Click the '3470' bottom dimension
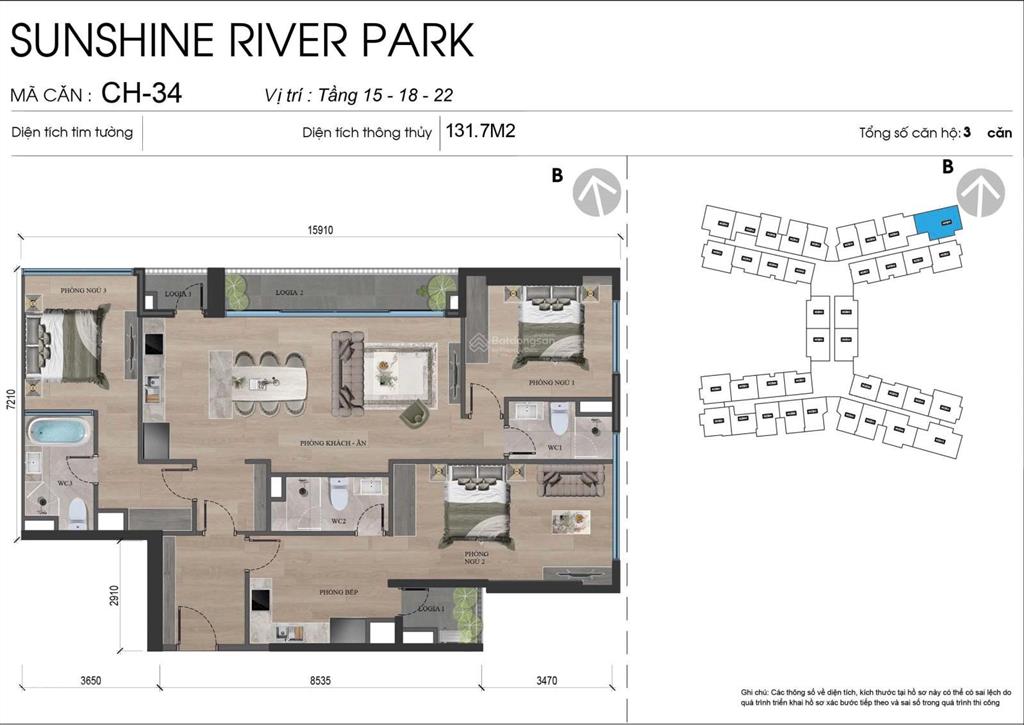 (547, 681)
